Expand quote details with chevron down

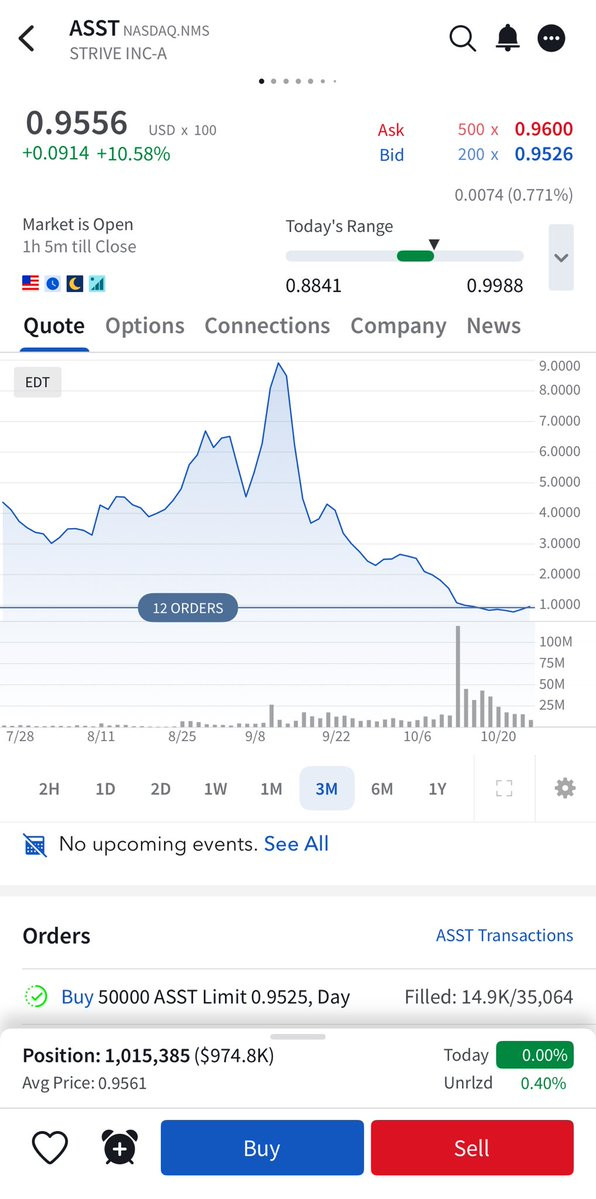(561, 258)
